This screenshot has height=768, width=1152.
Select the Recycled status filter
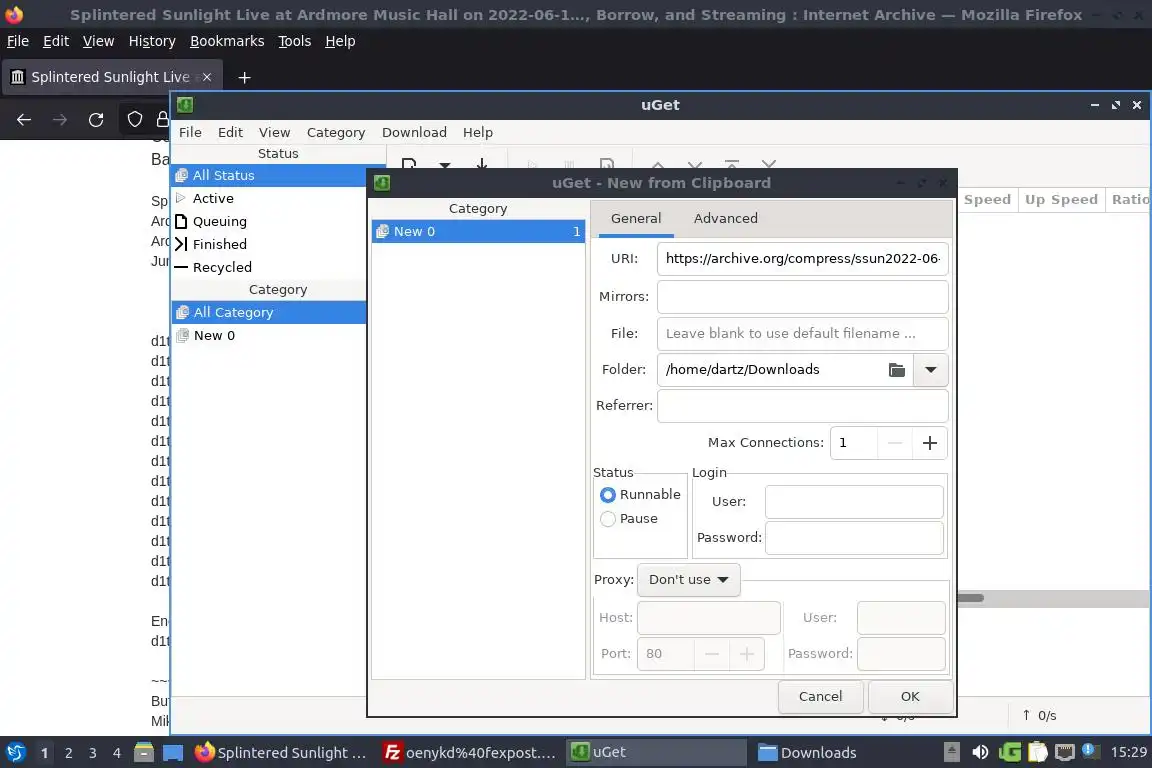tap(269, 268)
